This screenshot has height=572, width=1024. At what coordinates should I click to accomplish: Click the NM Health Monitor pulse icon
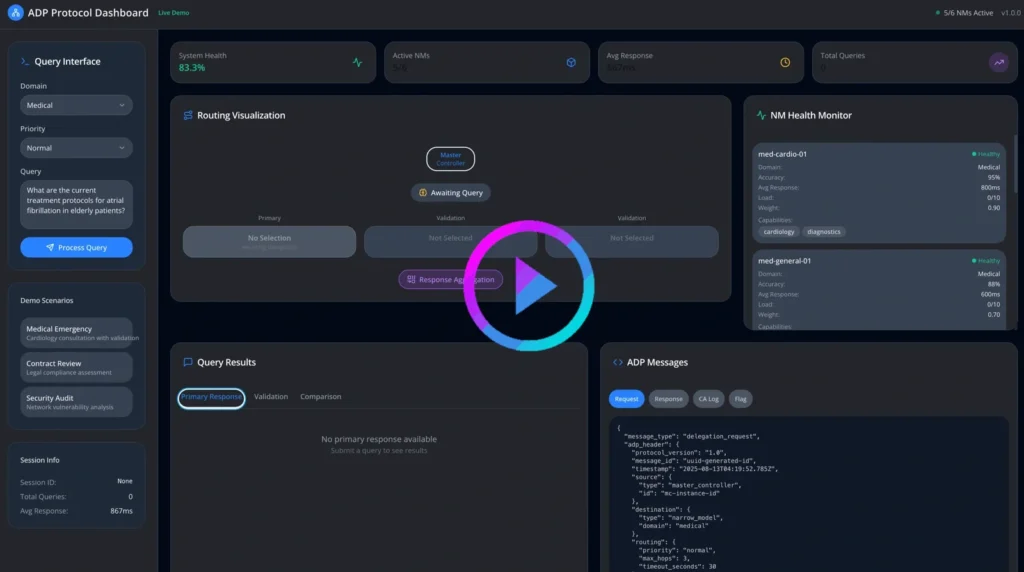761,116
